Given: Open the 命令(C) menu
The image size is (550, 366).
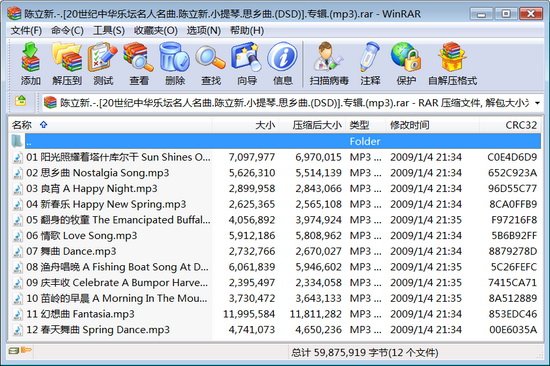Looking at the screenshot, I should point(67,31).
